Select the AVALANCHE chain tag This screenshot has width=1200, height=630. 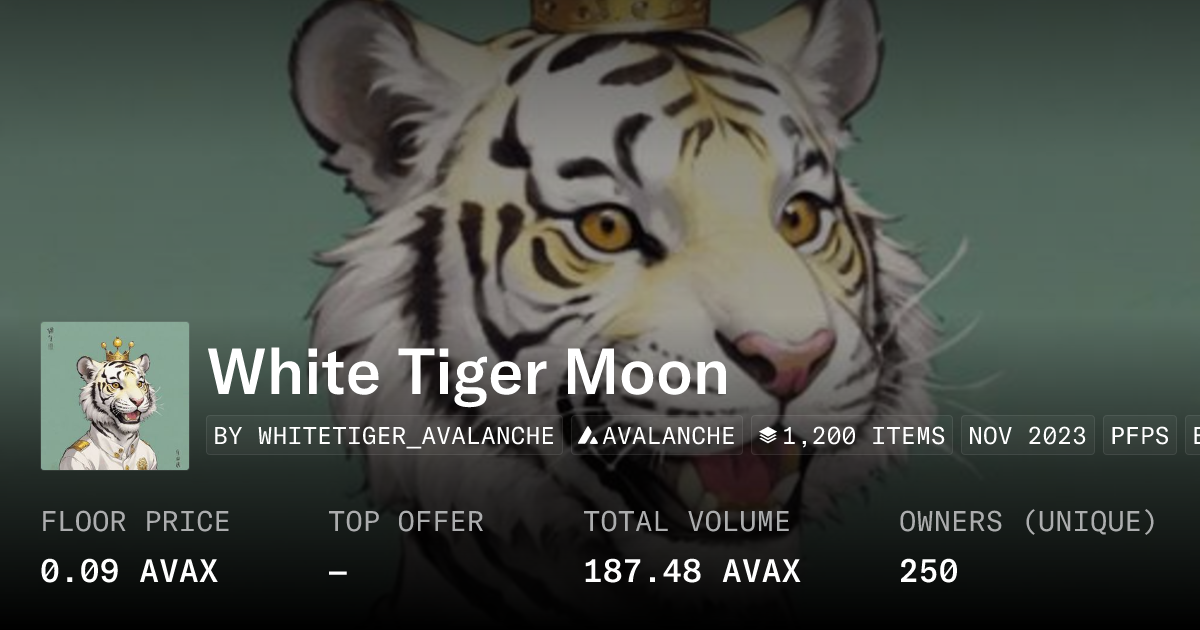tap(657, 436)
